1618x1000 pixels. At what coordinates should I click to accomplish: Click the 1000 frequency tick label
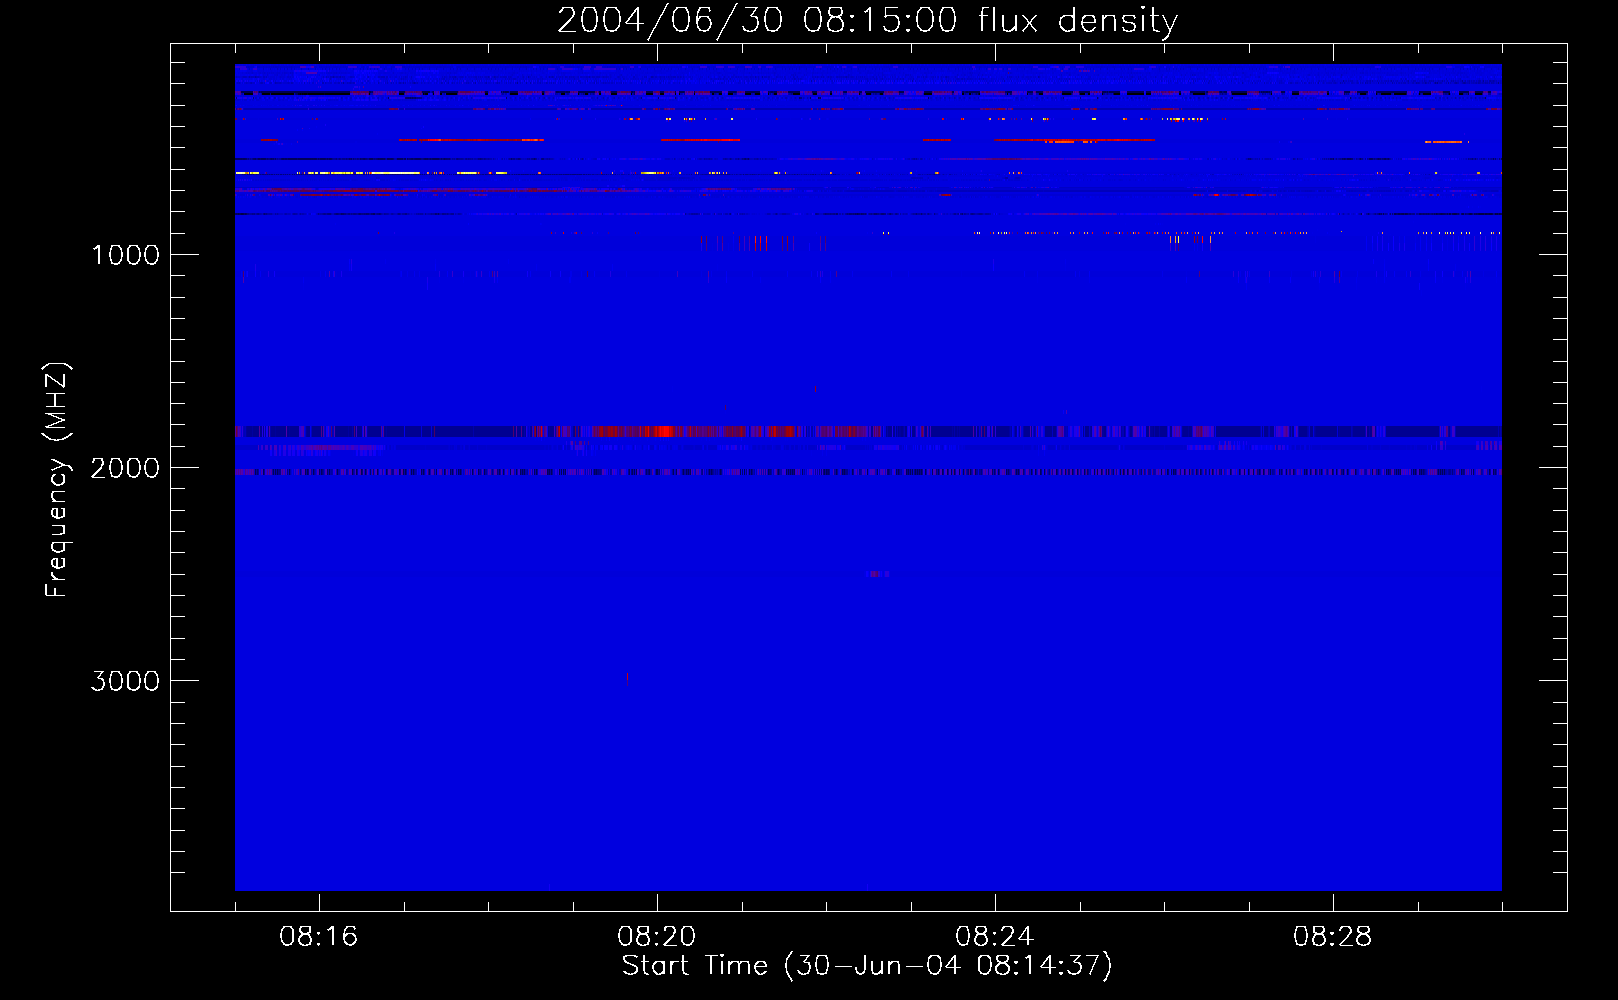coord(125,255)
